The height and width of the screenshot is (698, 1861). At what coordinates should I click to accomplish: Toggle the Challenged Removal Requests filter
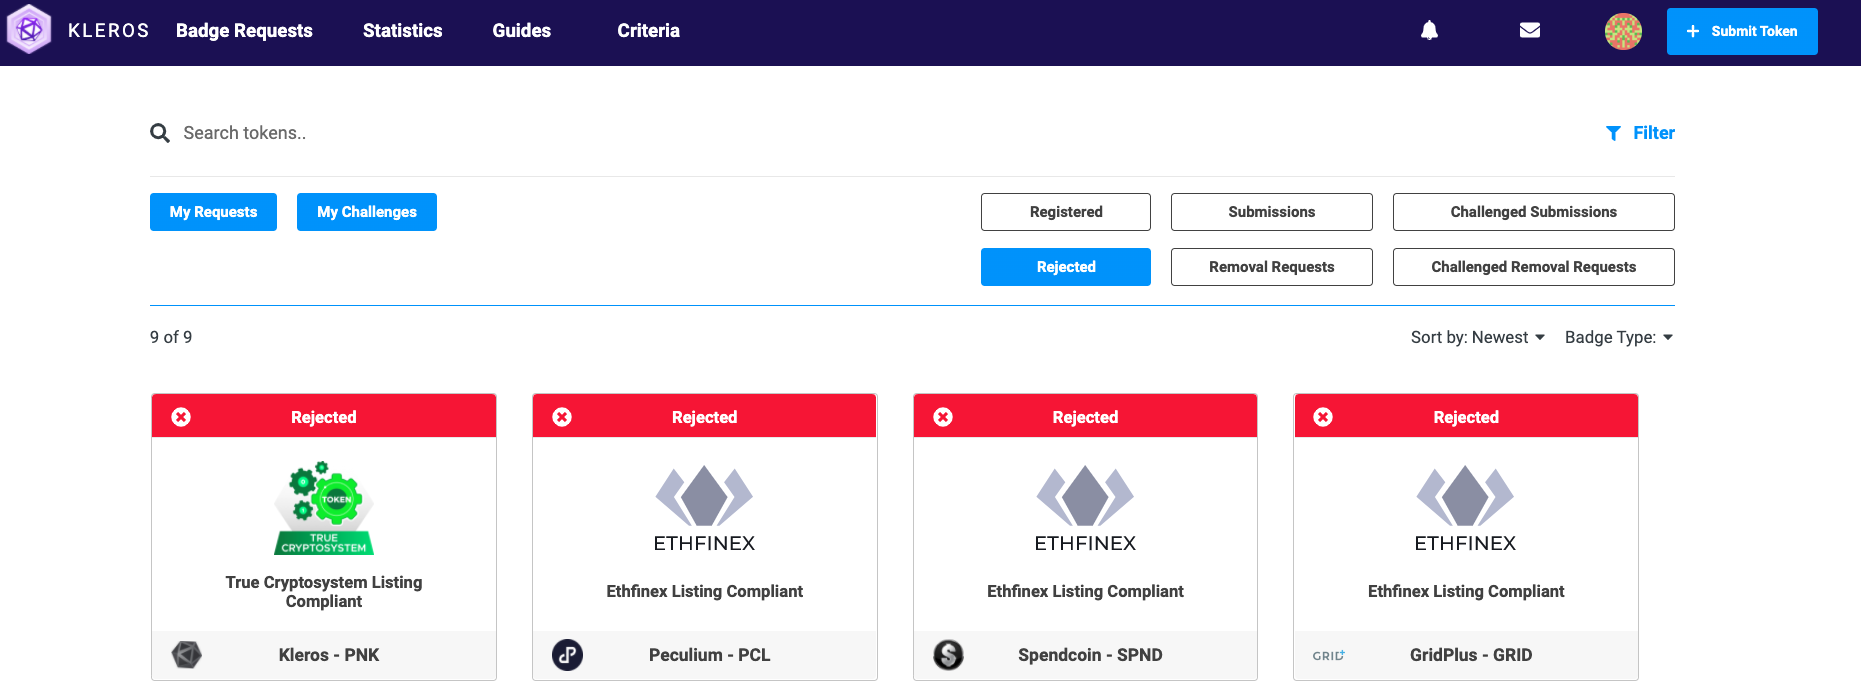1534,267
